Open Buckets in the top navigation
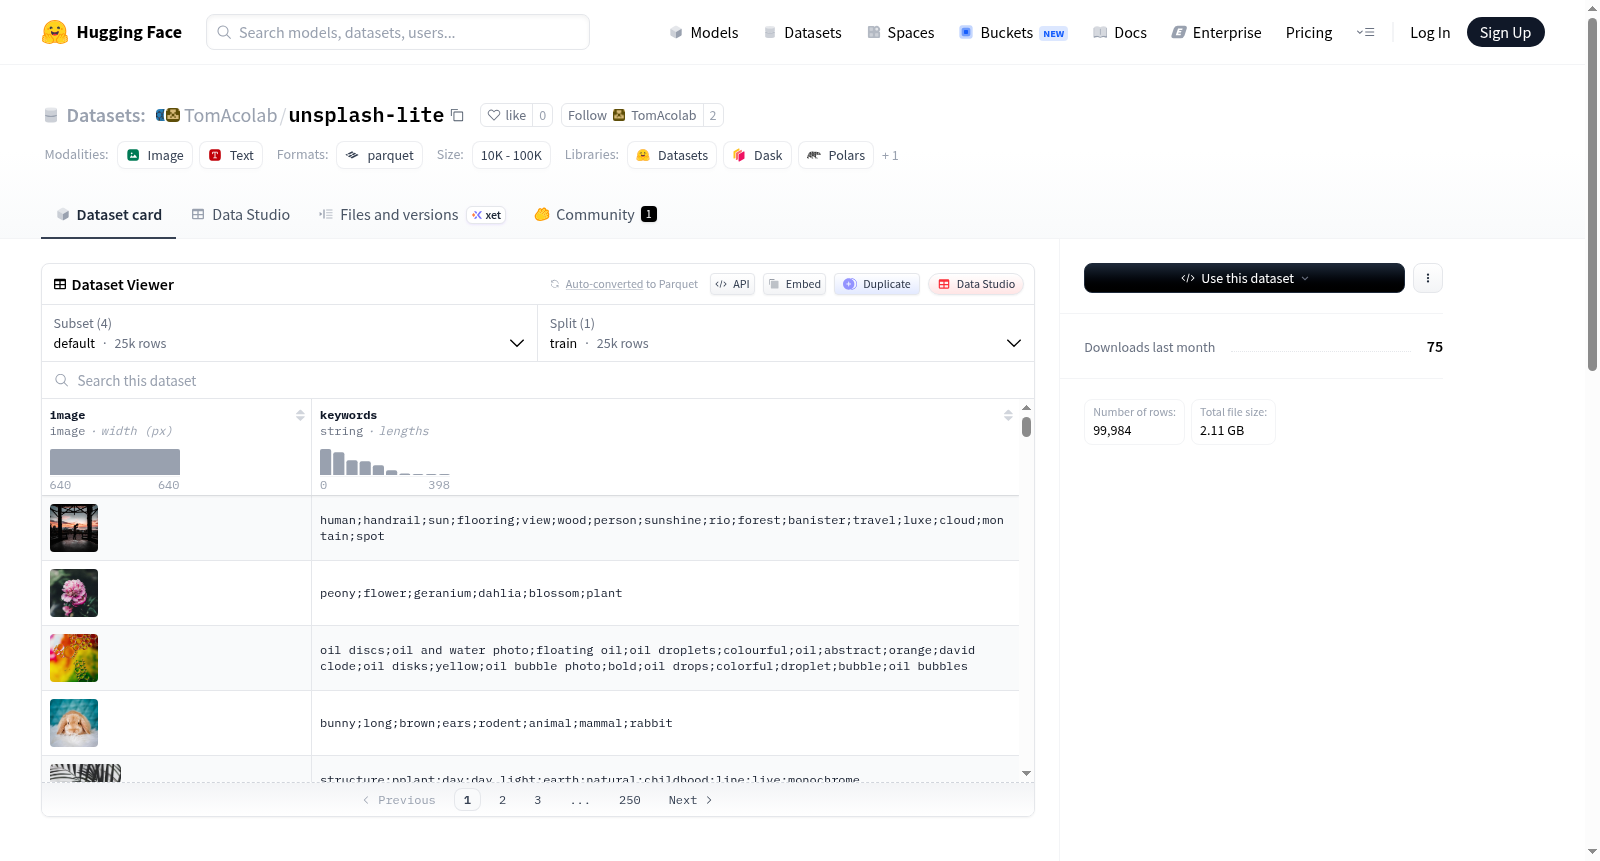Image resolution: width=1600 pixels, height=861 pixels. coord(1013,32)
